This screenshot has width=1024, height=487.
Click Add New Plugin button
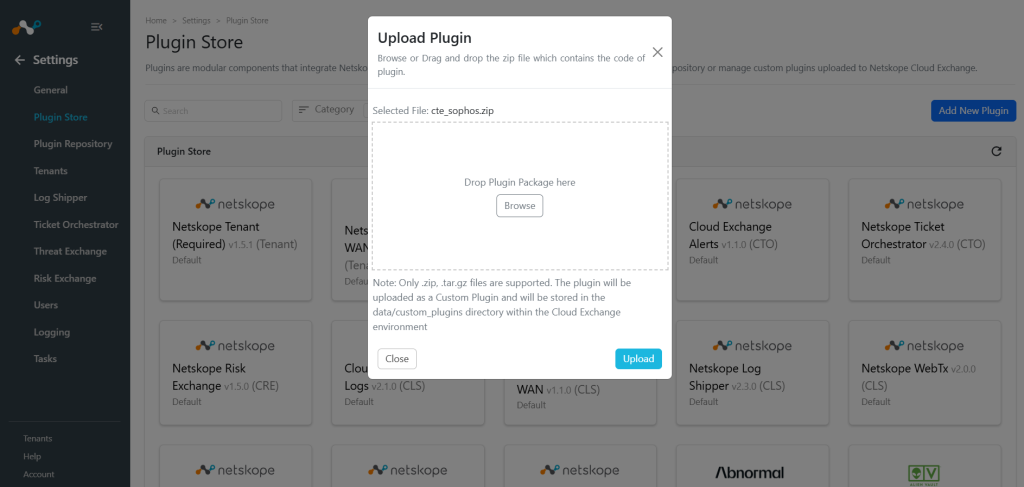tap(973, 111)
